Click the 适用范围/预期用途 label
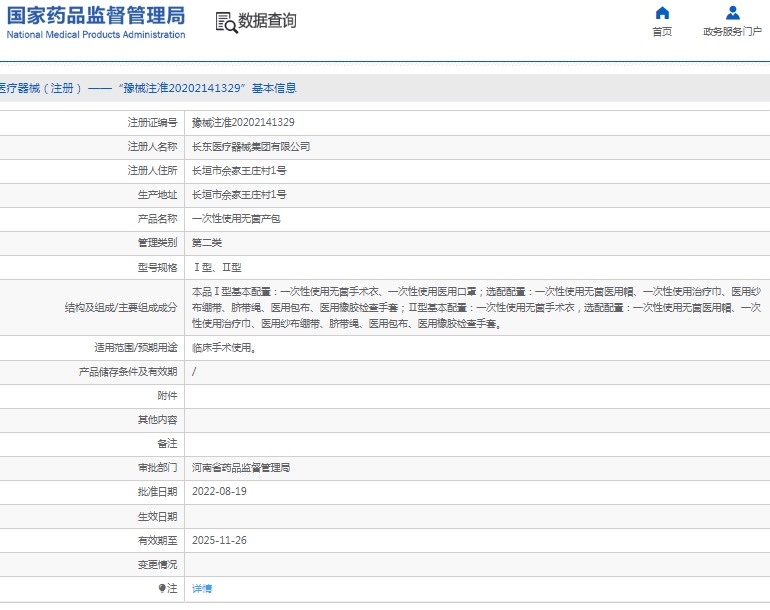770x610 pixels. tap(136, 348)
